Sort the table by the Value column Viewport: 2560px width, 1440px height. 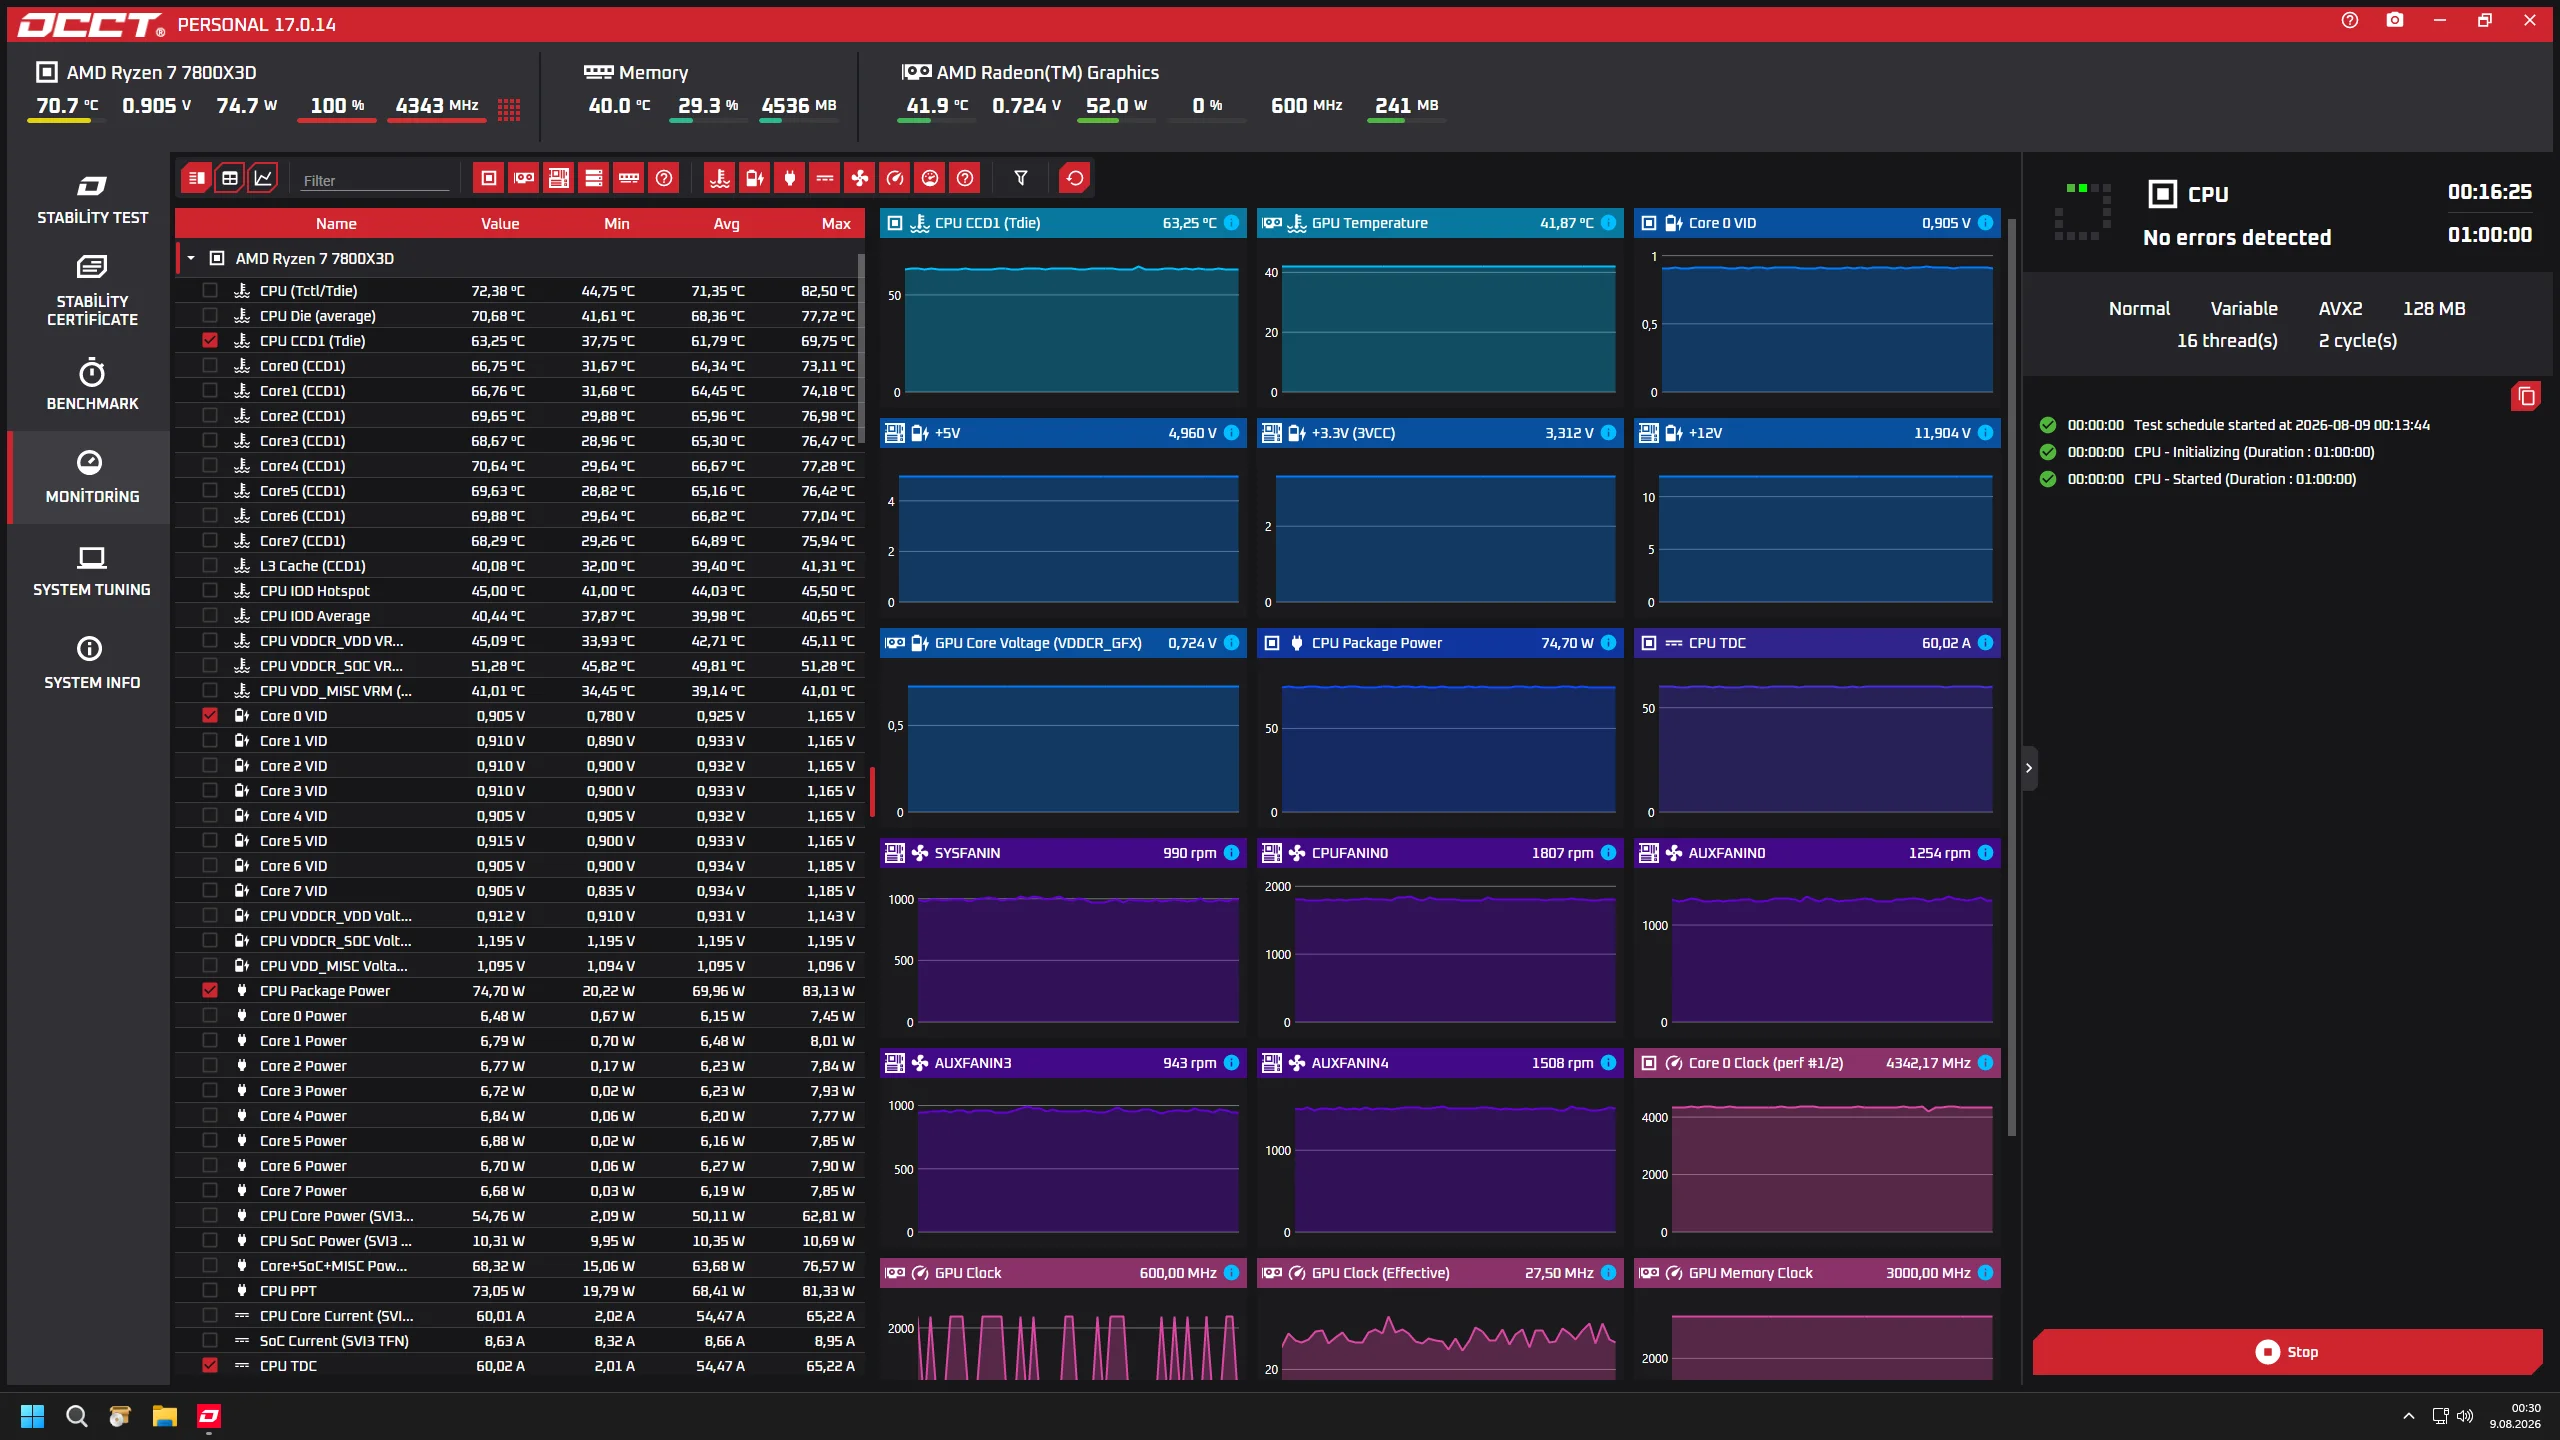[500, 224]
